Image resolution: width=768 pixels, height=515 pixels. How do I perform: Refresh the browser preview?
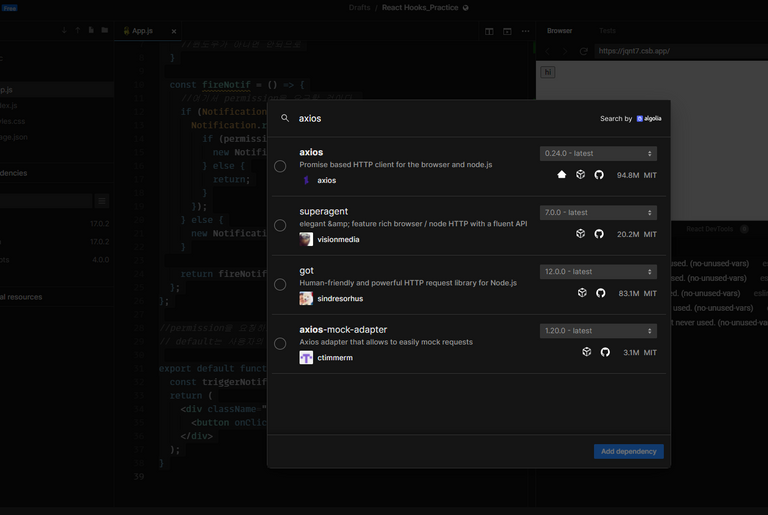tap(583, 51)
